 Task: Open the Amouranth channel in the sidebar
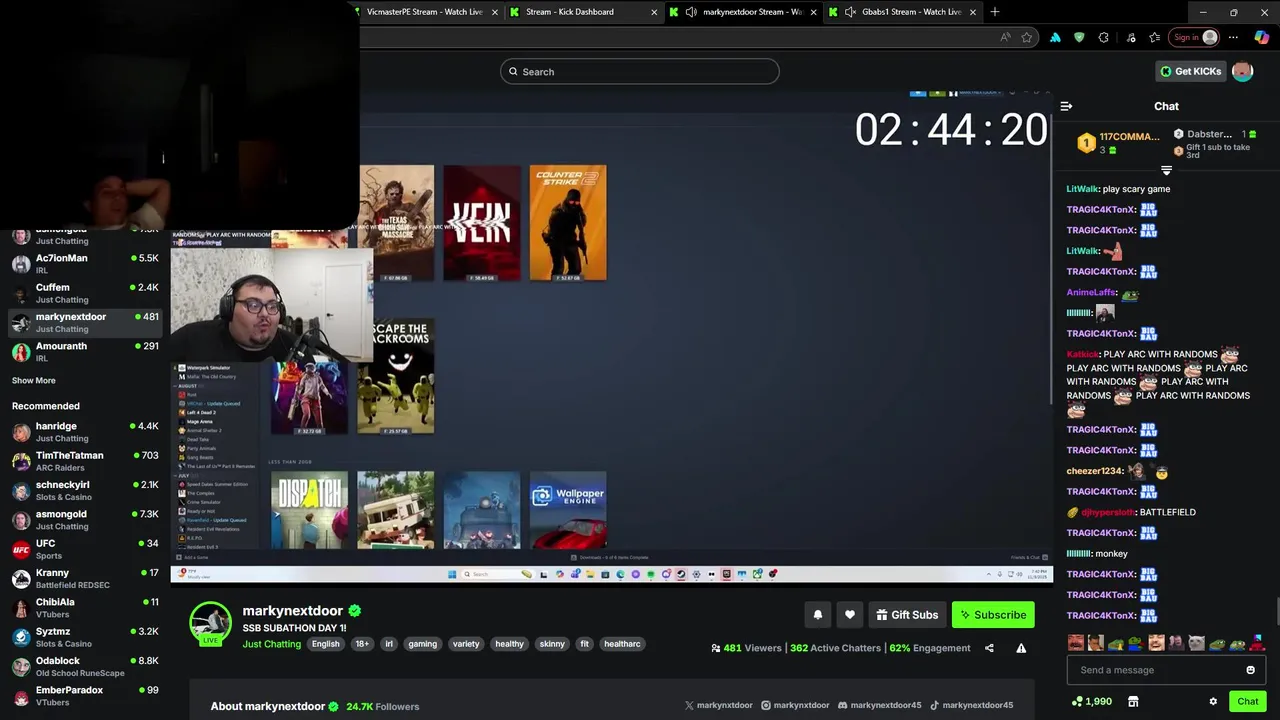(85, 351)
